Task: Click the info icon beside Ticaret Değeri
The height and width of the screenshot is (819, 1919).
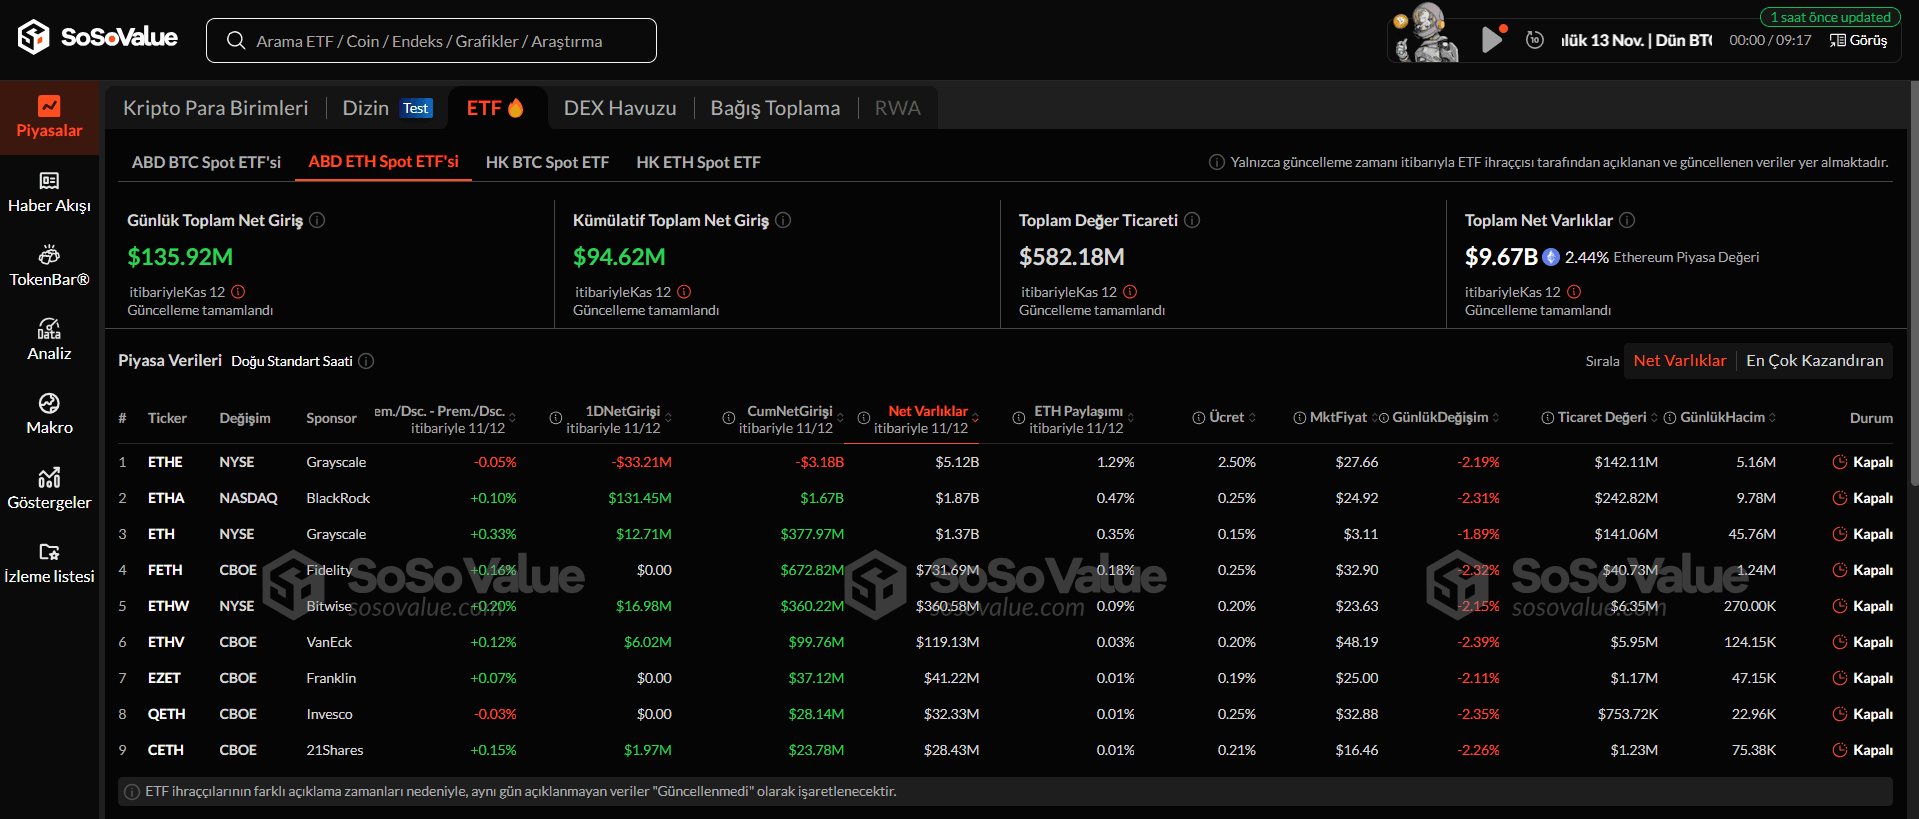Action: (x=1547, y=418)
